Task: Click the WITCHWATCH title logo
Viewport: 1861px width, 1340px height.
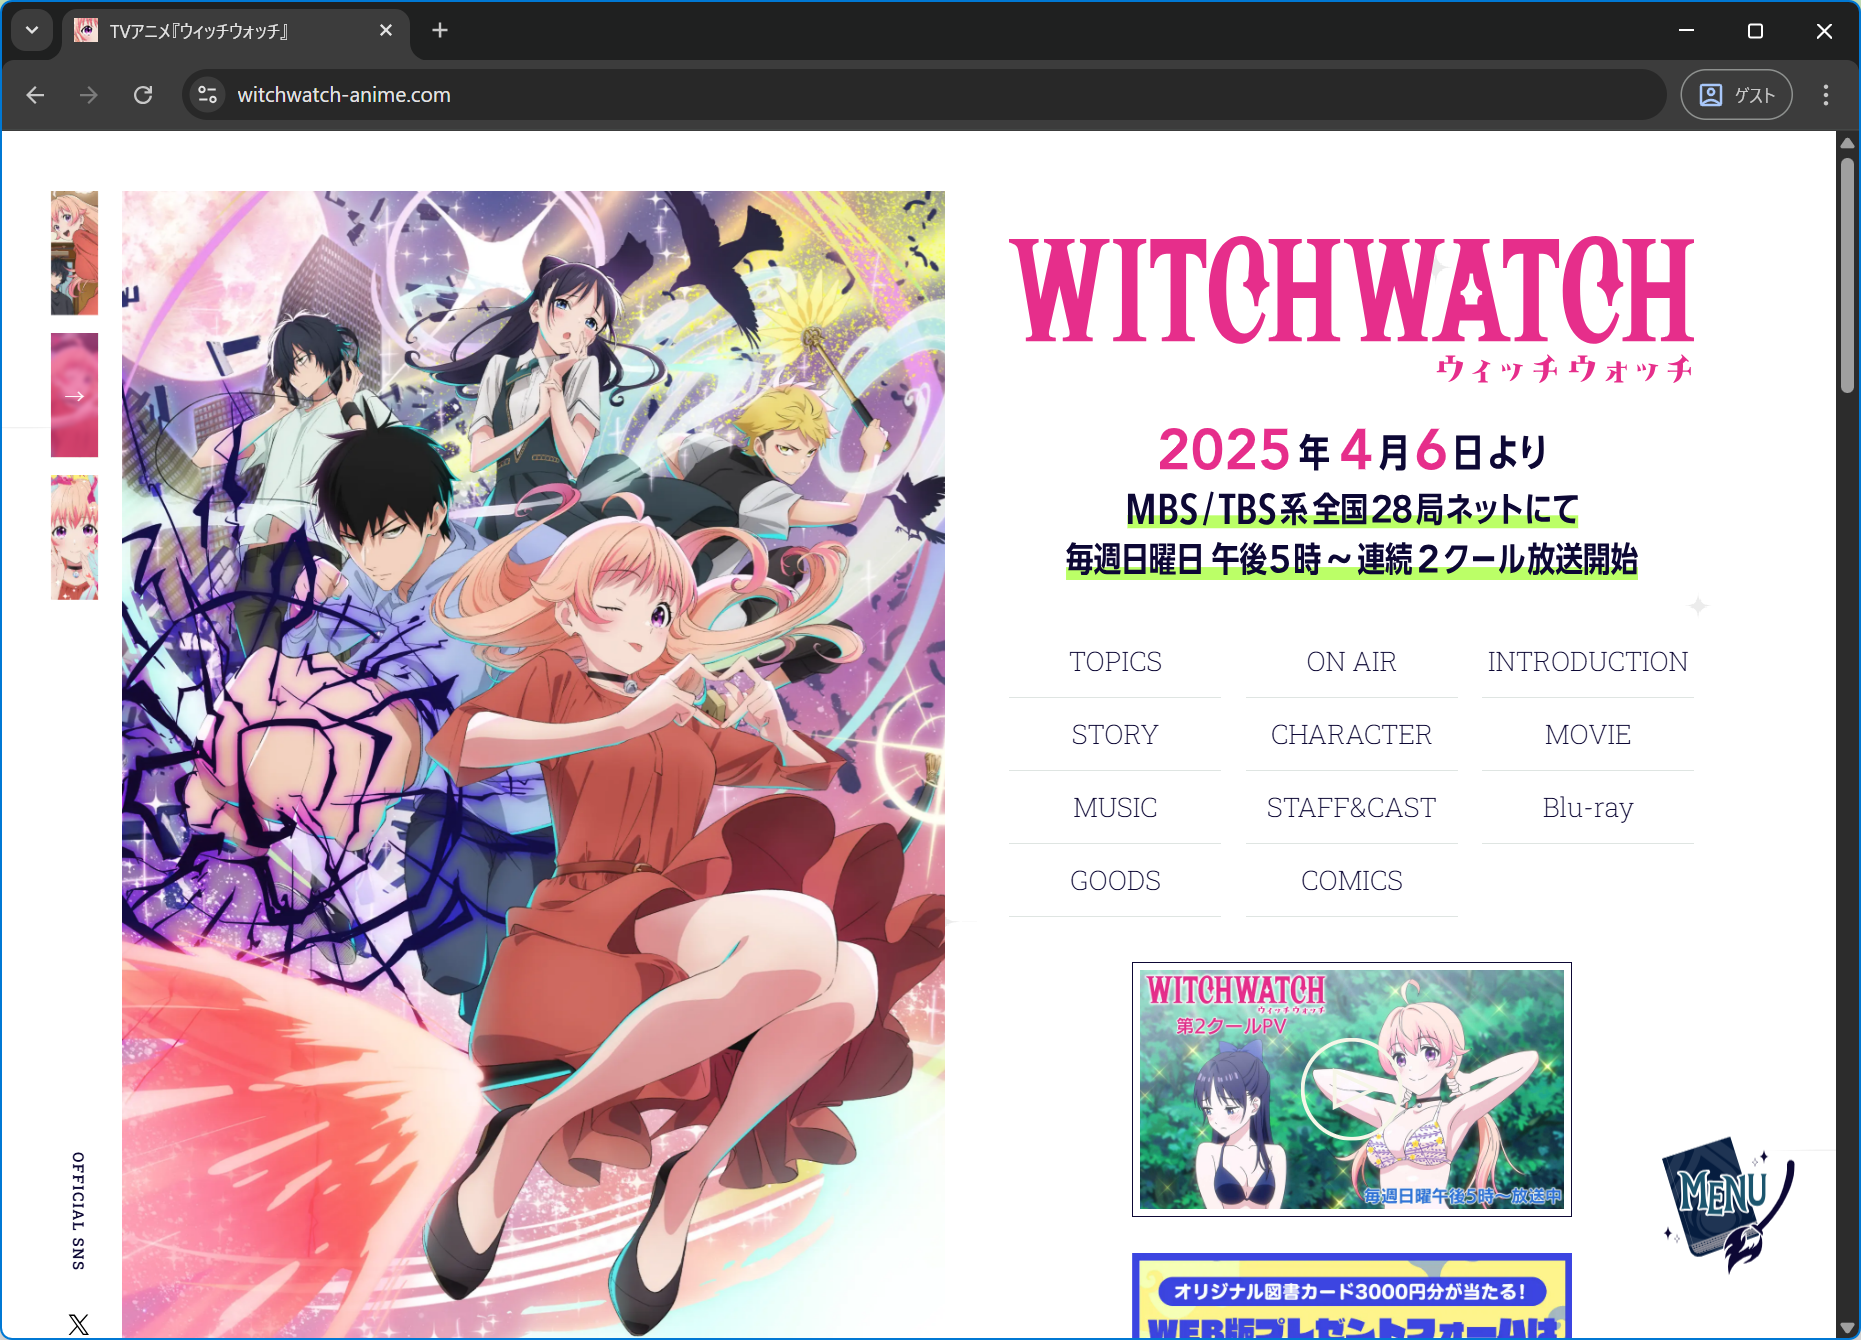Action: pos(1351,310)
